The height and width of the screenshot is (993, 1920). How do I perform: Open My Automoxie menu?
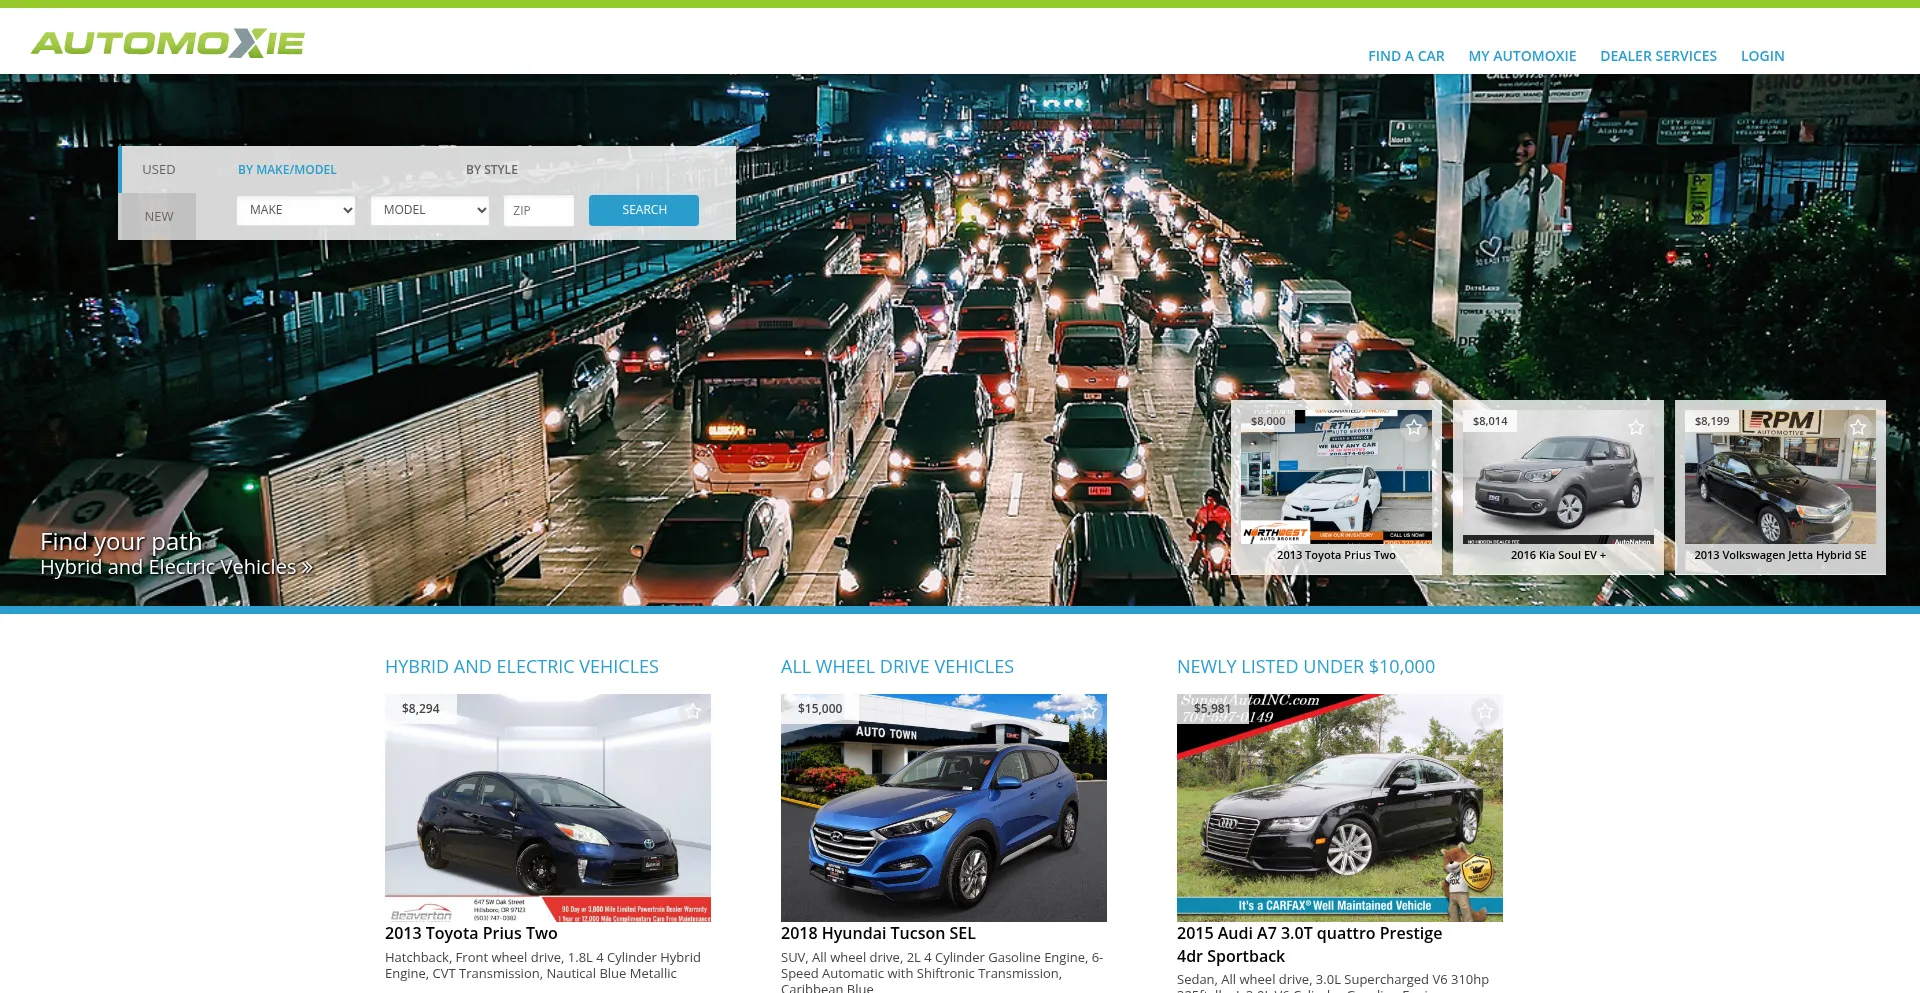[1522, 56]
